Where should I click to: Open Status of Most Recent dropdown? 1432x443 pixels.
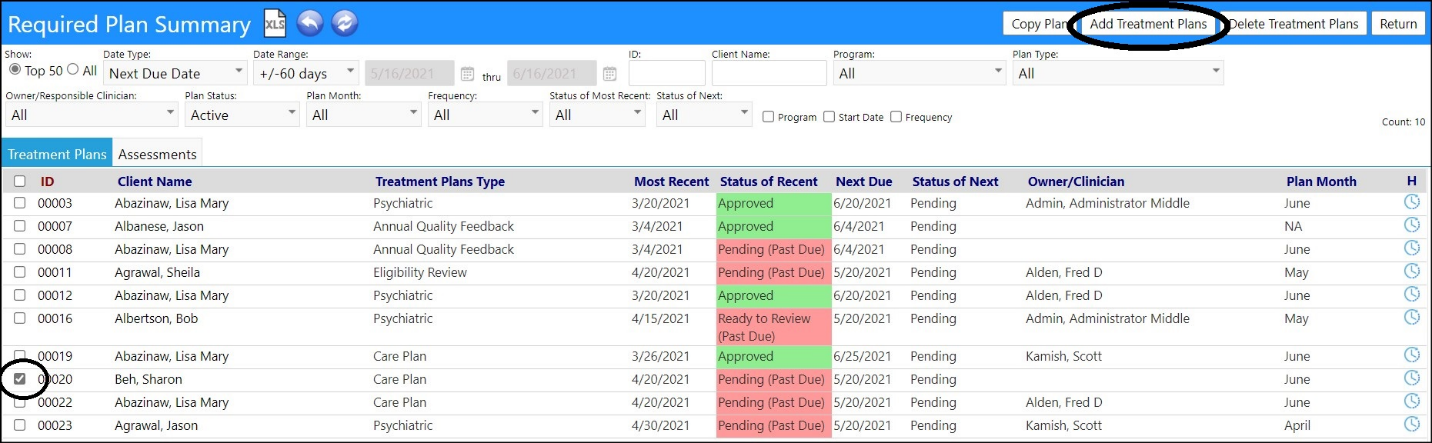[598, 115]
